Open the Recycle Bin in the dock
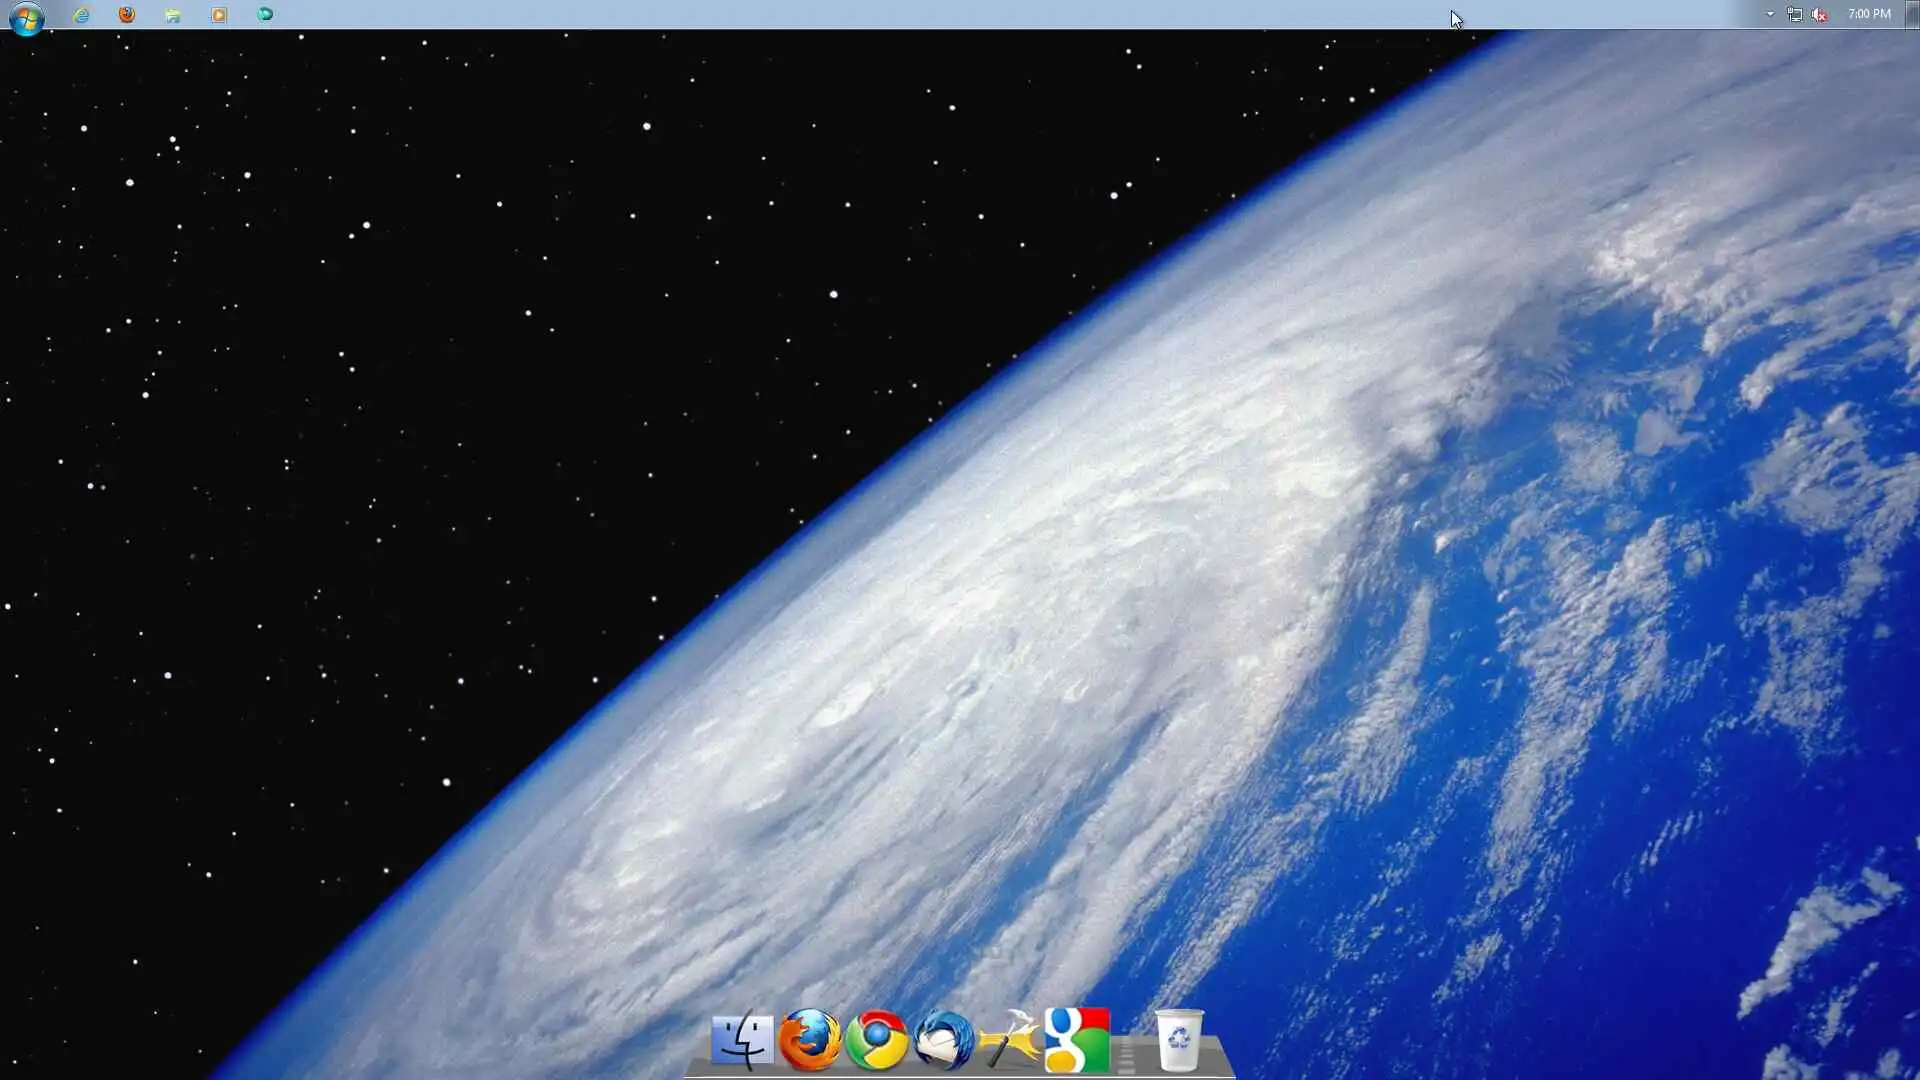1920x1080 pixels. (x=1179, y=1040)
